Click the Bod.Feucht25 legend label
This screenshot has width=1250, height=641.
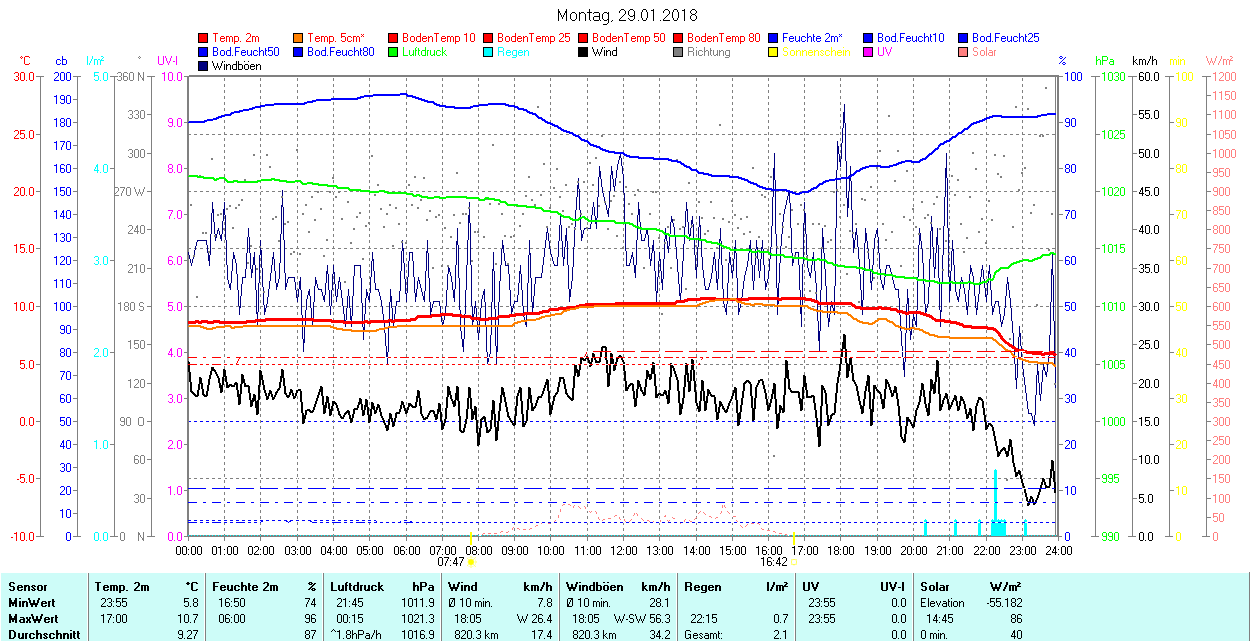tap(1005, 38)
